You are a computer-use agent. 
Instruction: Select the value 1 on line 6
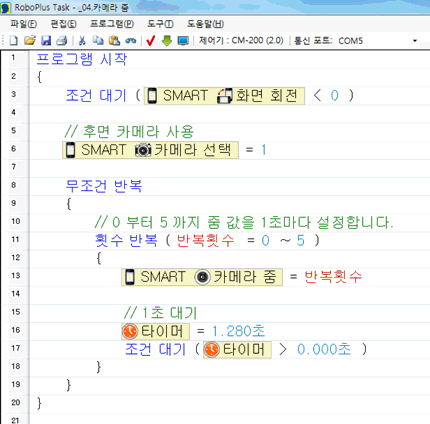pyautogui.click(x=264, y=150)
